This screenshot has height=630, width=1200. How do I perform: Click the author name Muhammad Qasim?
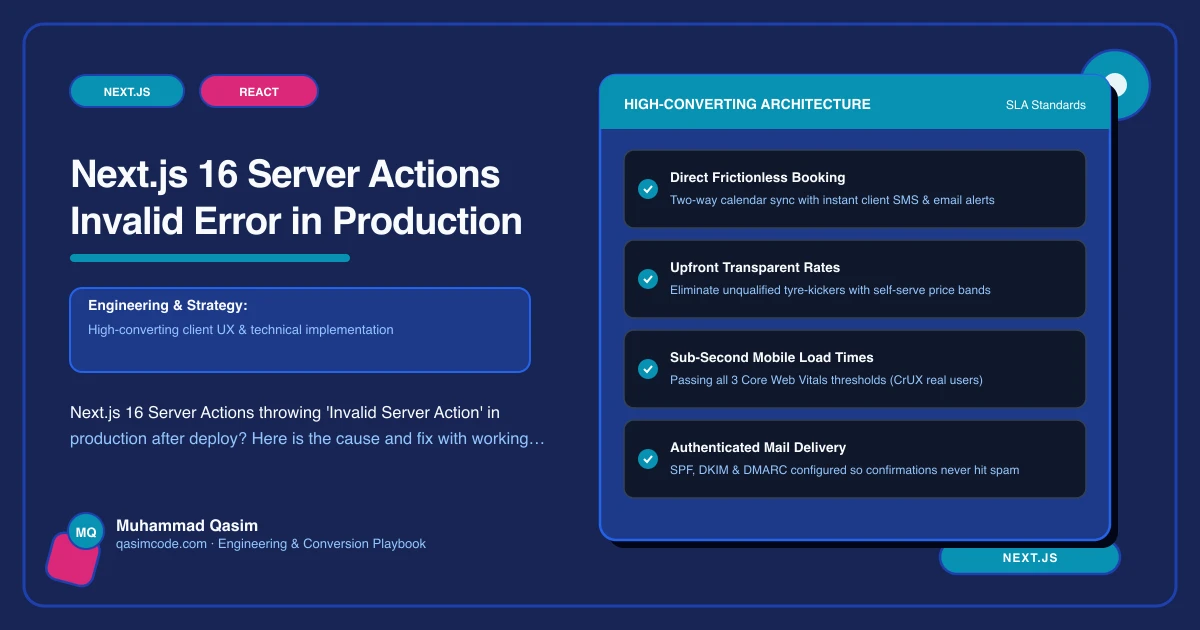[187, 525]
